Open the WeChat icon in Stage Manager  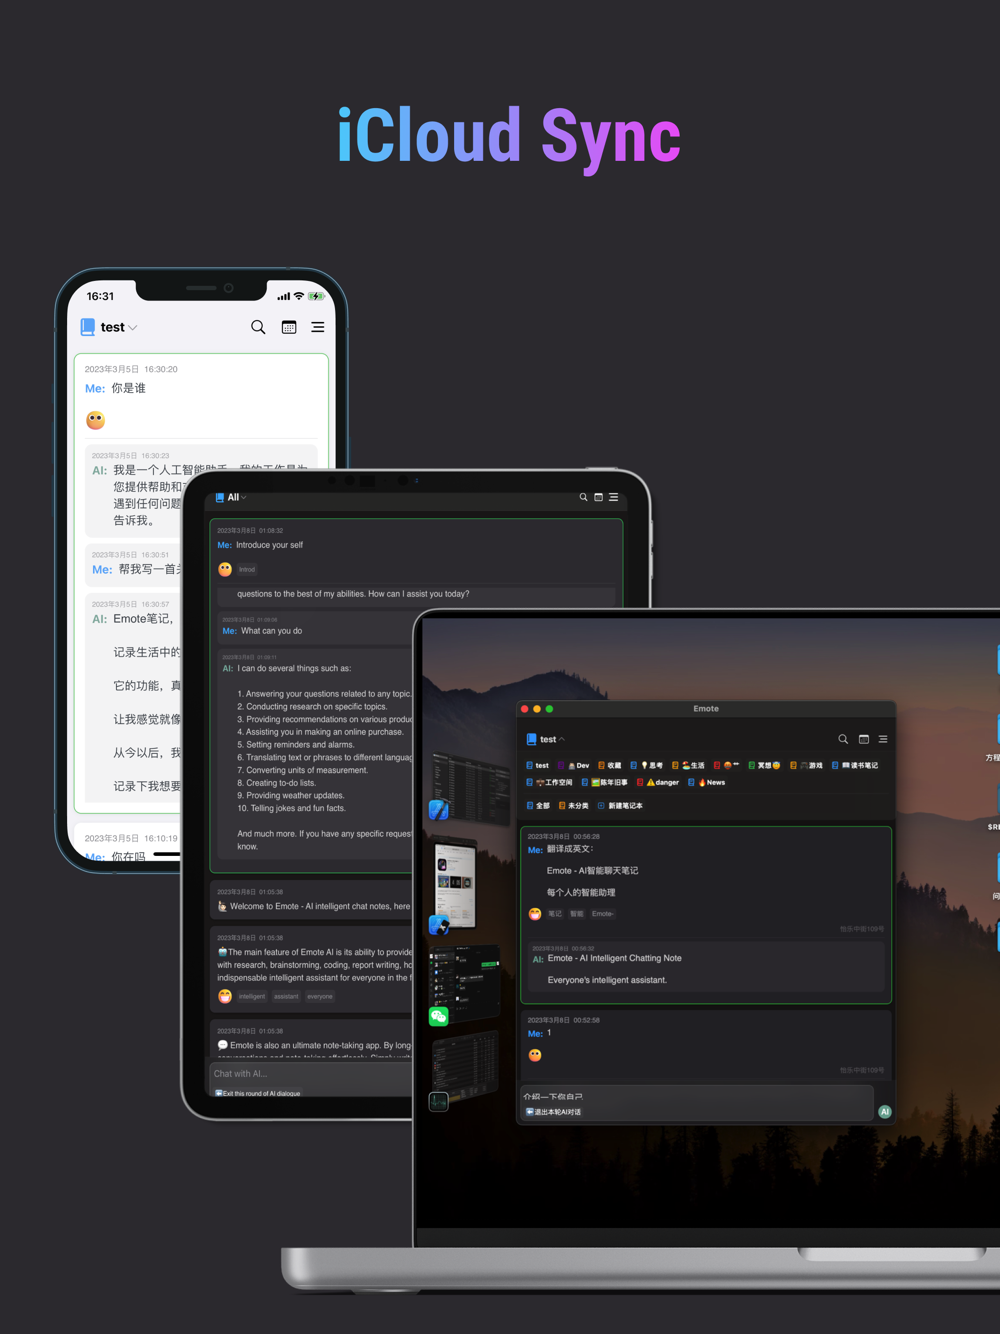439,1017
